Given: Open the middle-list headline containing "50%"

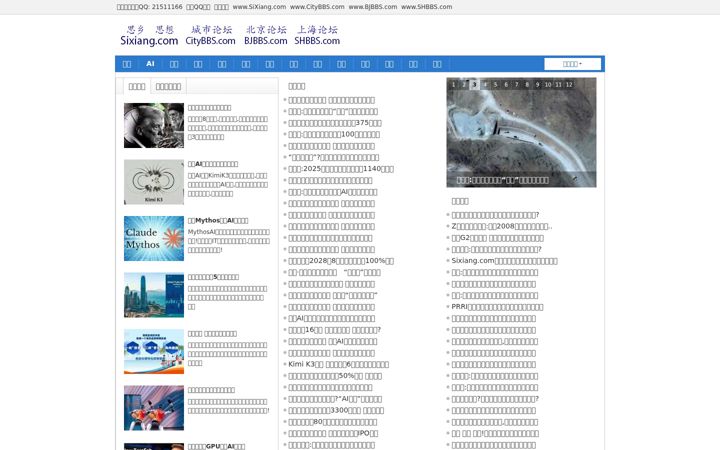Looking at the screenshot, I should click(335, 376).
